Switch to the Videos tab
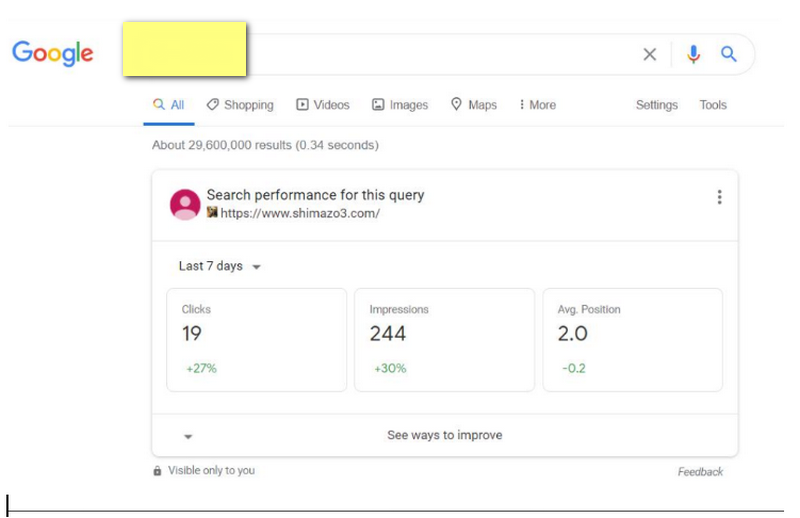 323,105
